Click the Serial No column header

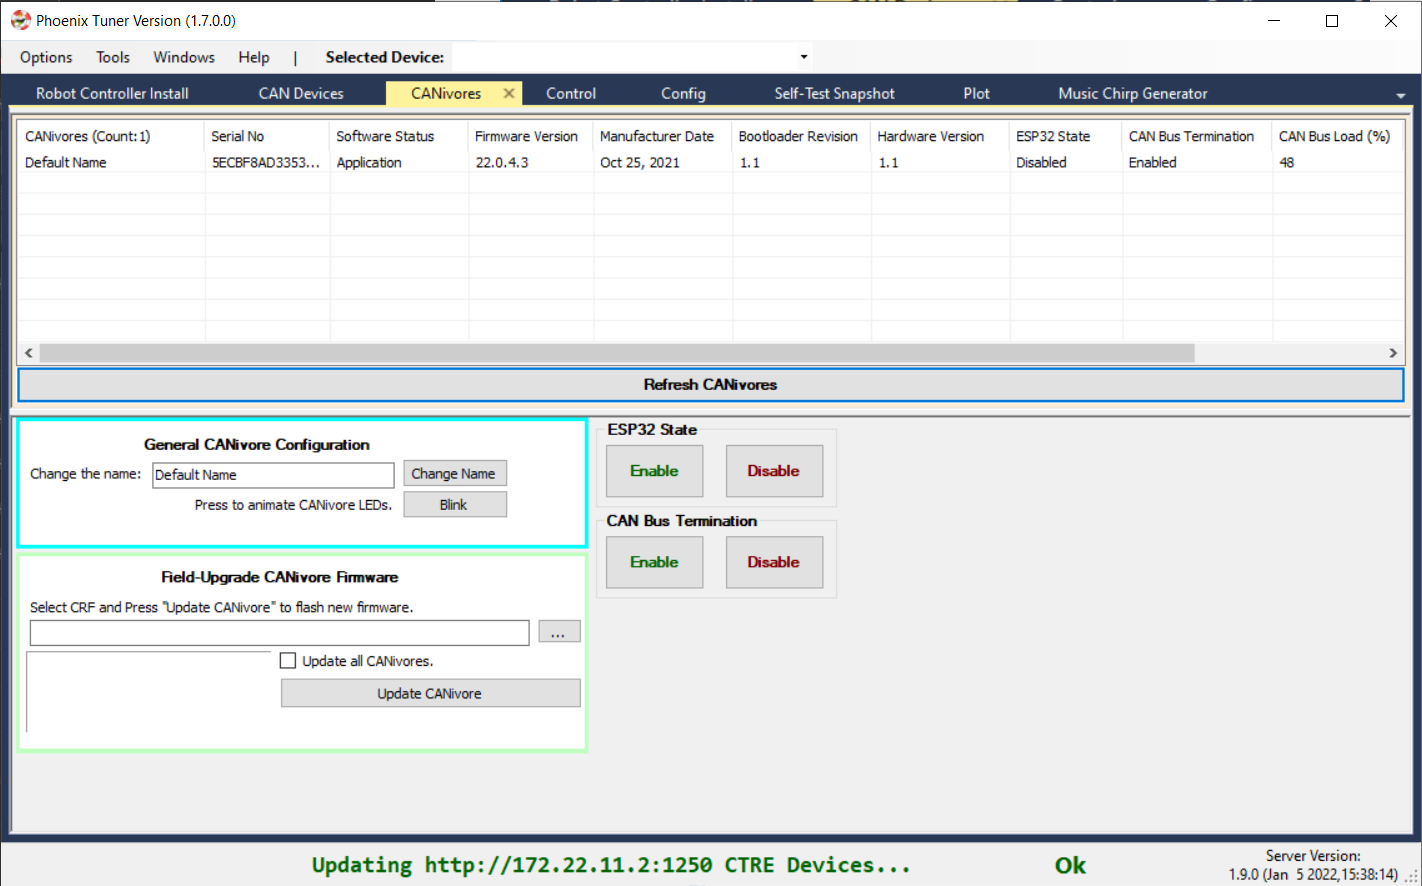coord(267,136)
